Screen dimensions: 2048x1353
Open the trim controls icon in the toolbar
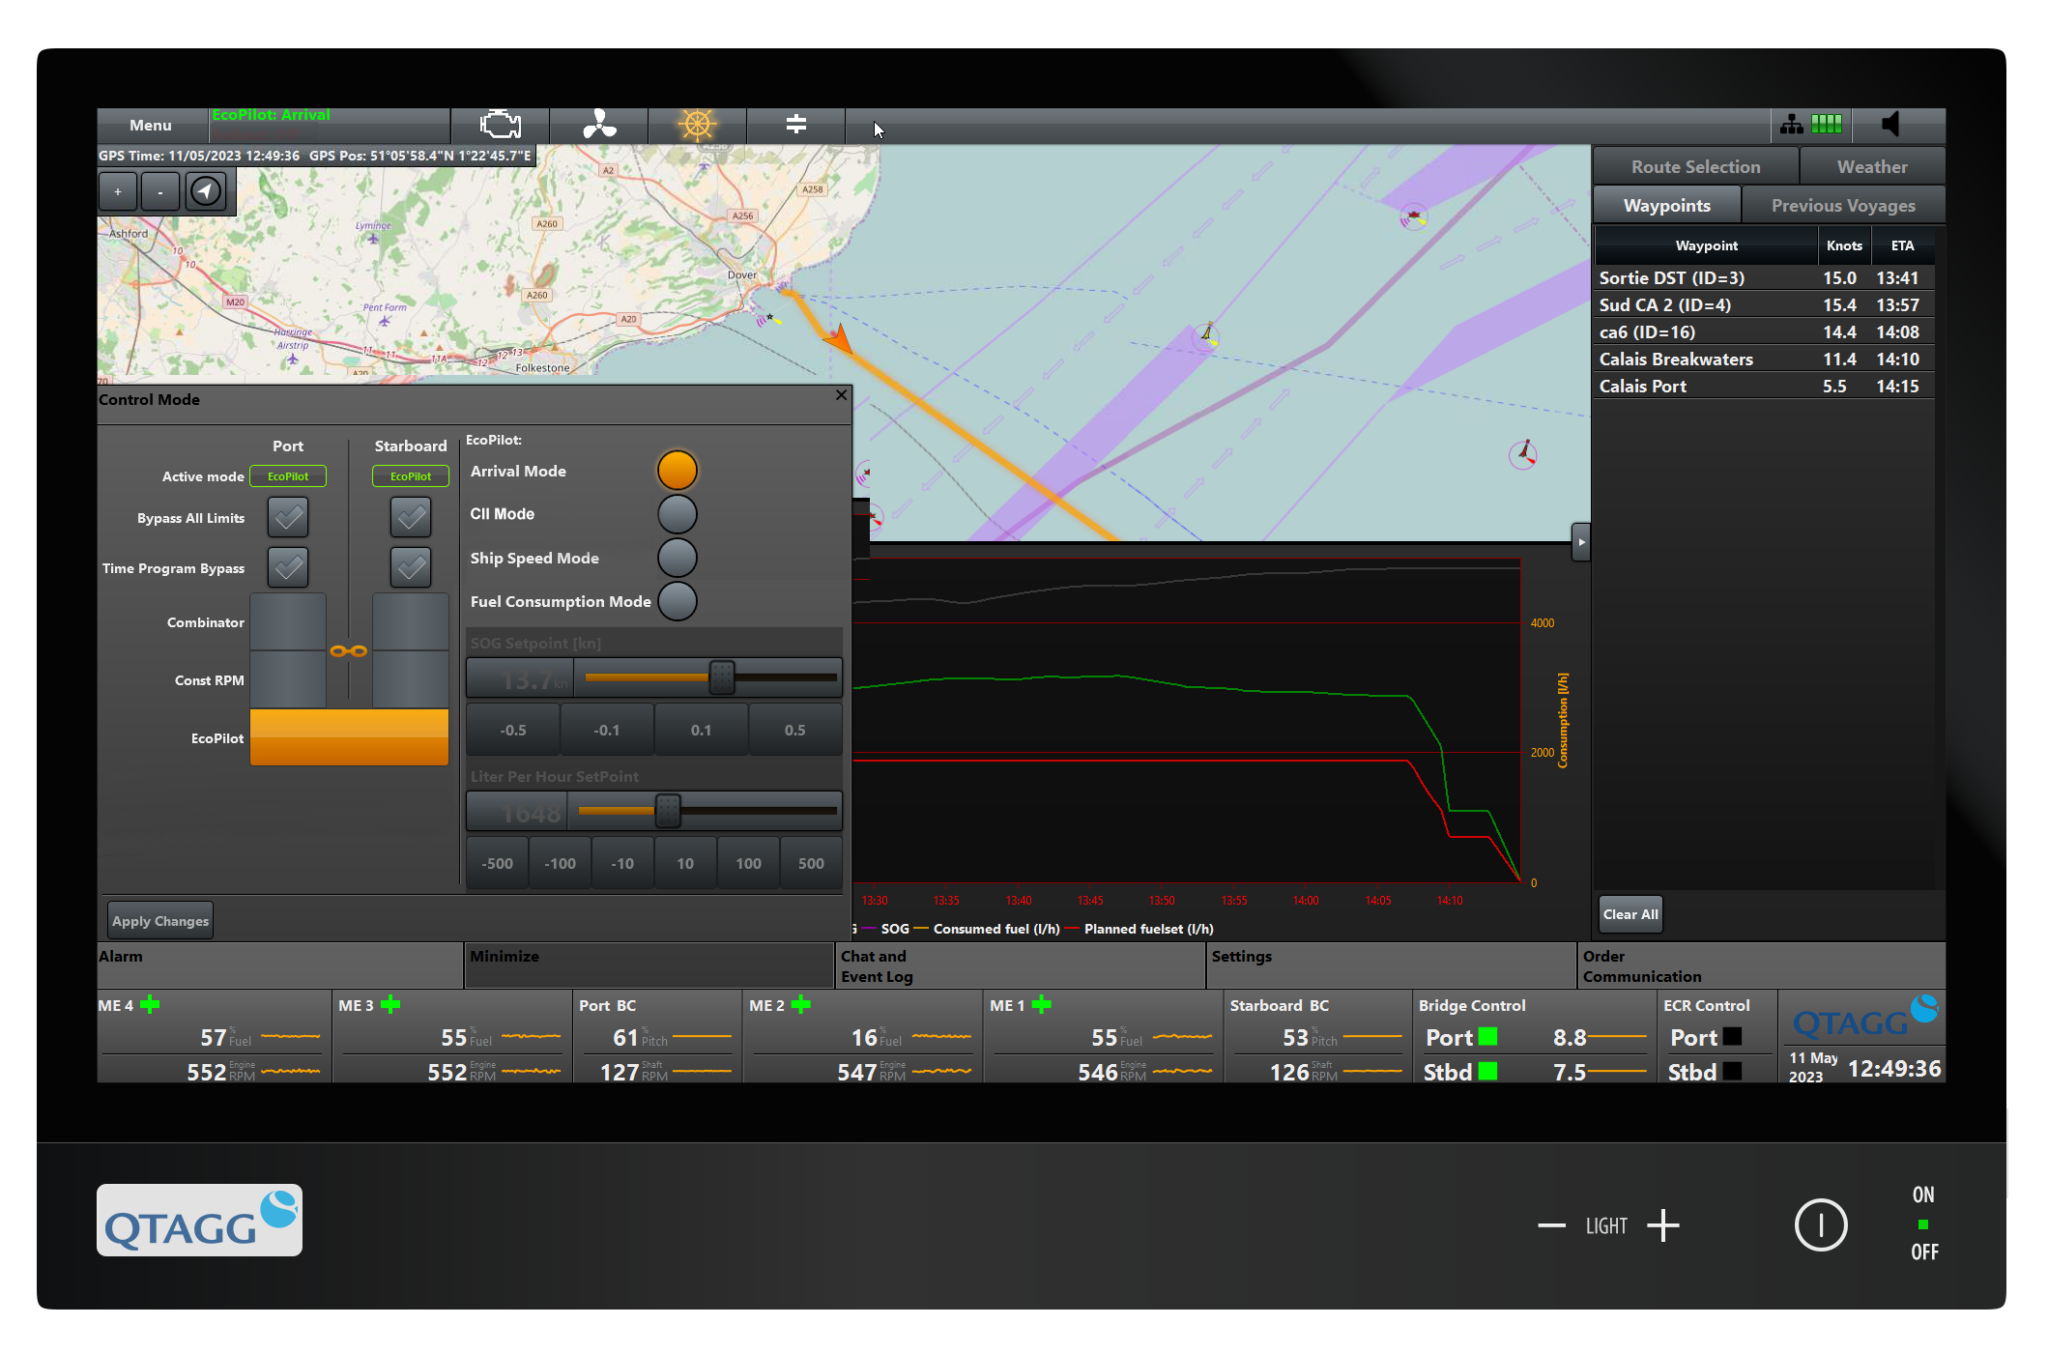pos(795,125)
